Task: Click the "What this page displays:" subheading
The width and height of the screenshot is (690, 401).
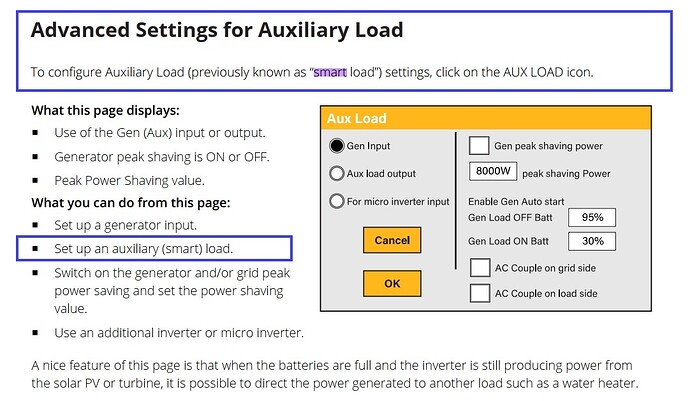Action: click(106, 110)
